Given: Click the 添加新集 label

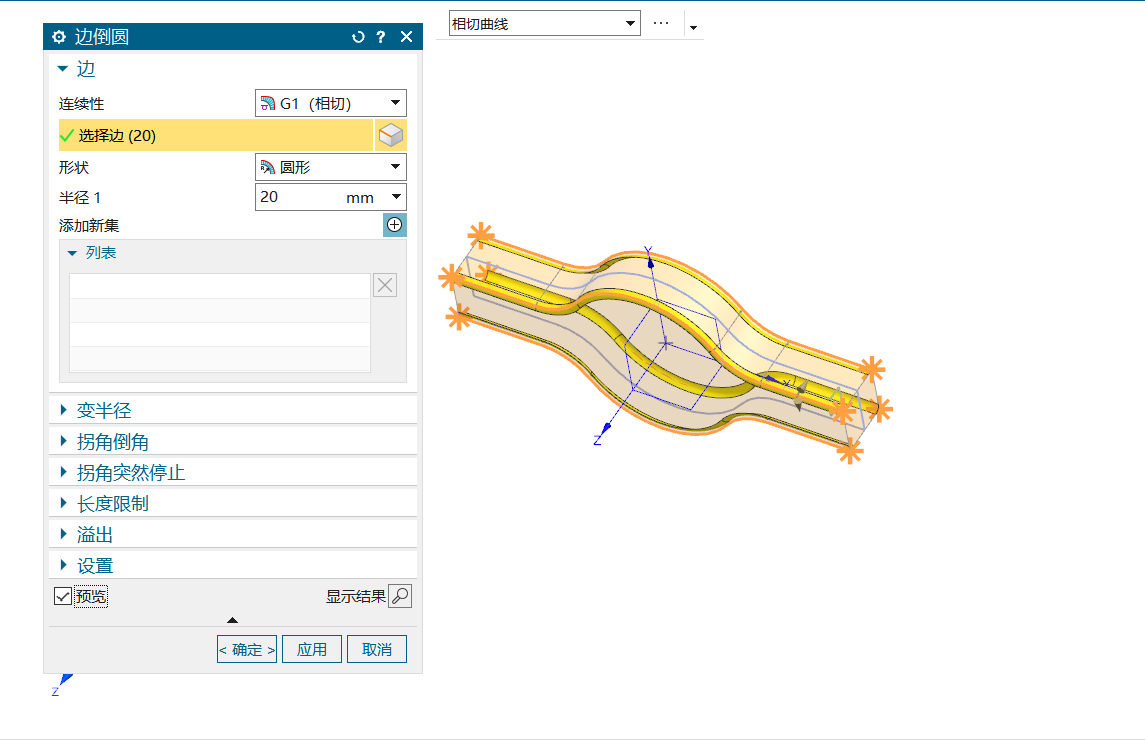Looking at the screenshot, I should click(89, 226).
